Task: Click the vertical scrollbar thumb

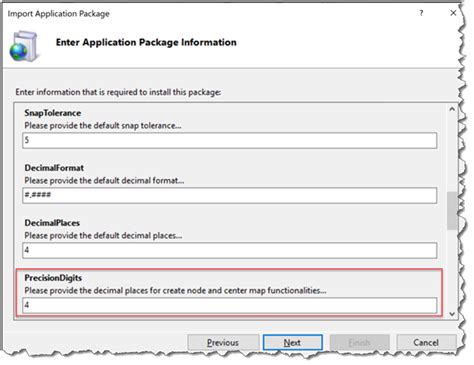Action: [x=452, y=210]
